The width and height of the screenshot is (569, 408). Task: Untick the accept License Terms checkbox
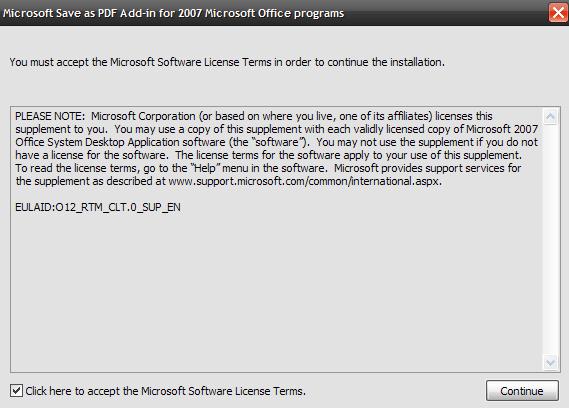tap(16, 391)
